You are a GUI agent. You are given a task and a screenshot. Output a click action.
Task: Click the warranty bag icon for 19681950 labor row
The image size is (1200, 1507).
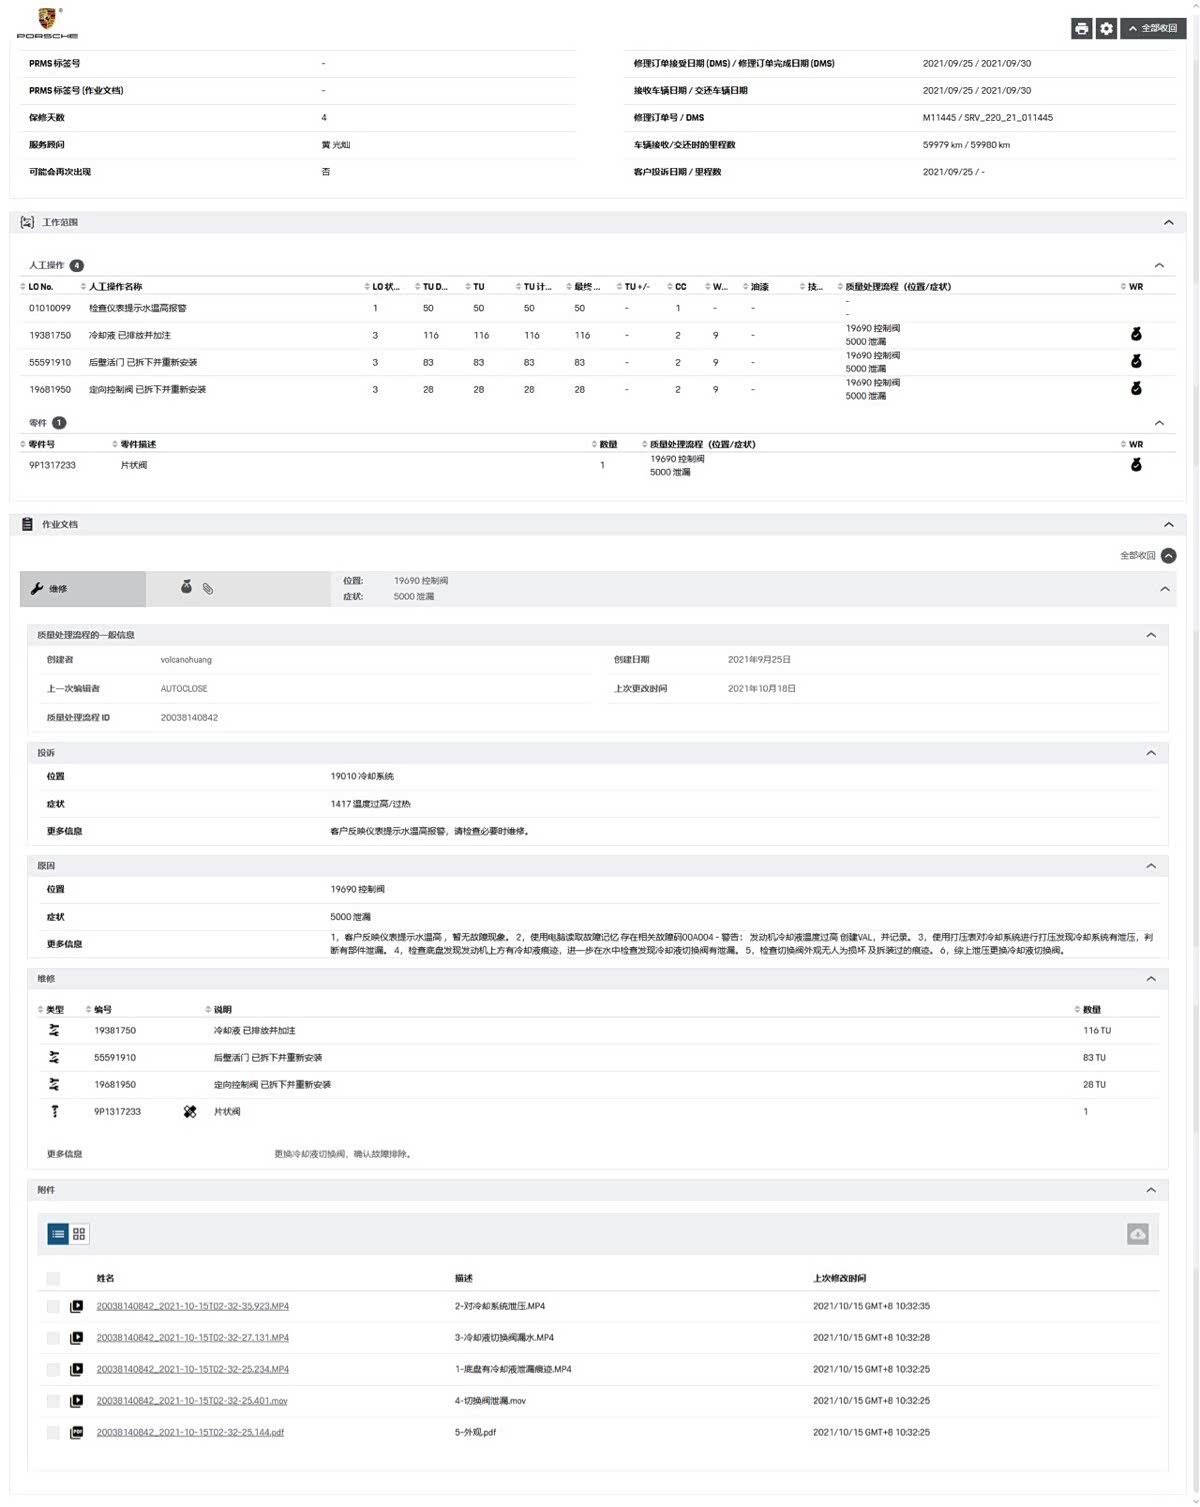[x=1136, y=388]
